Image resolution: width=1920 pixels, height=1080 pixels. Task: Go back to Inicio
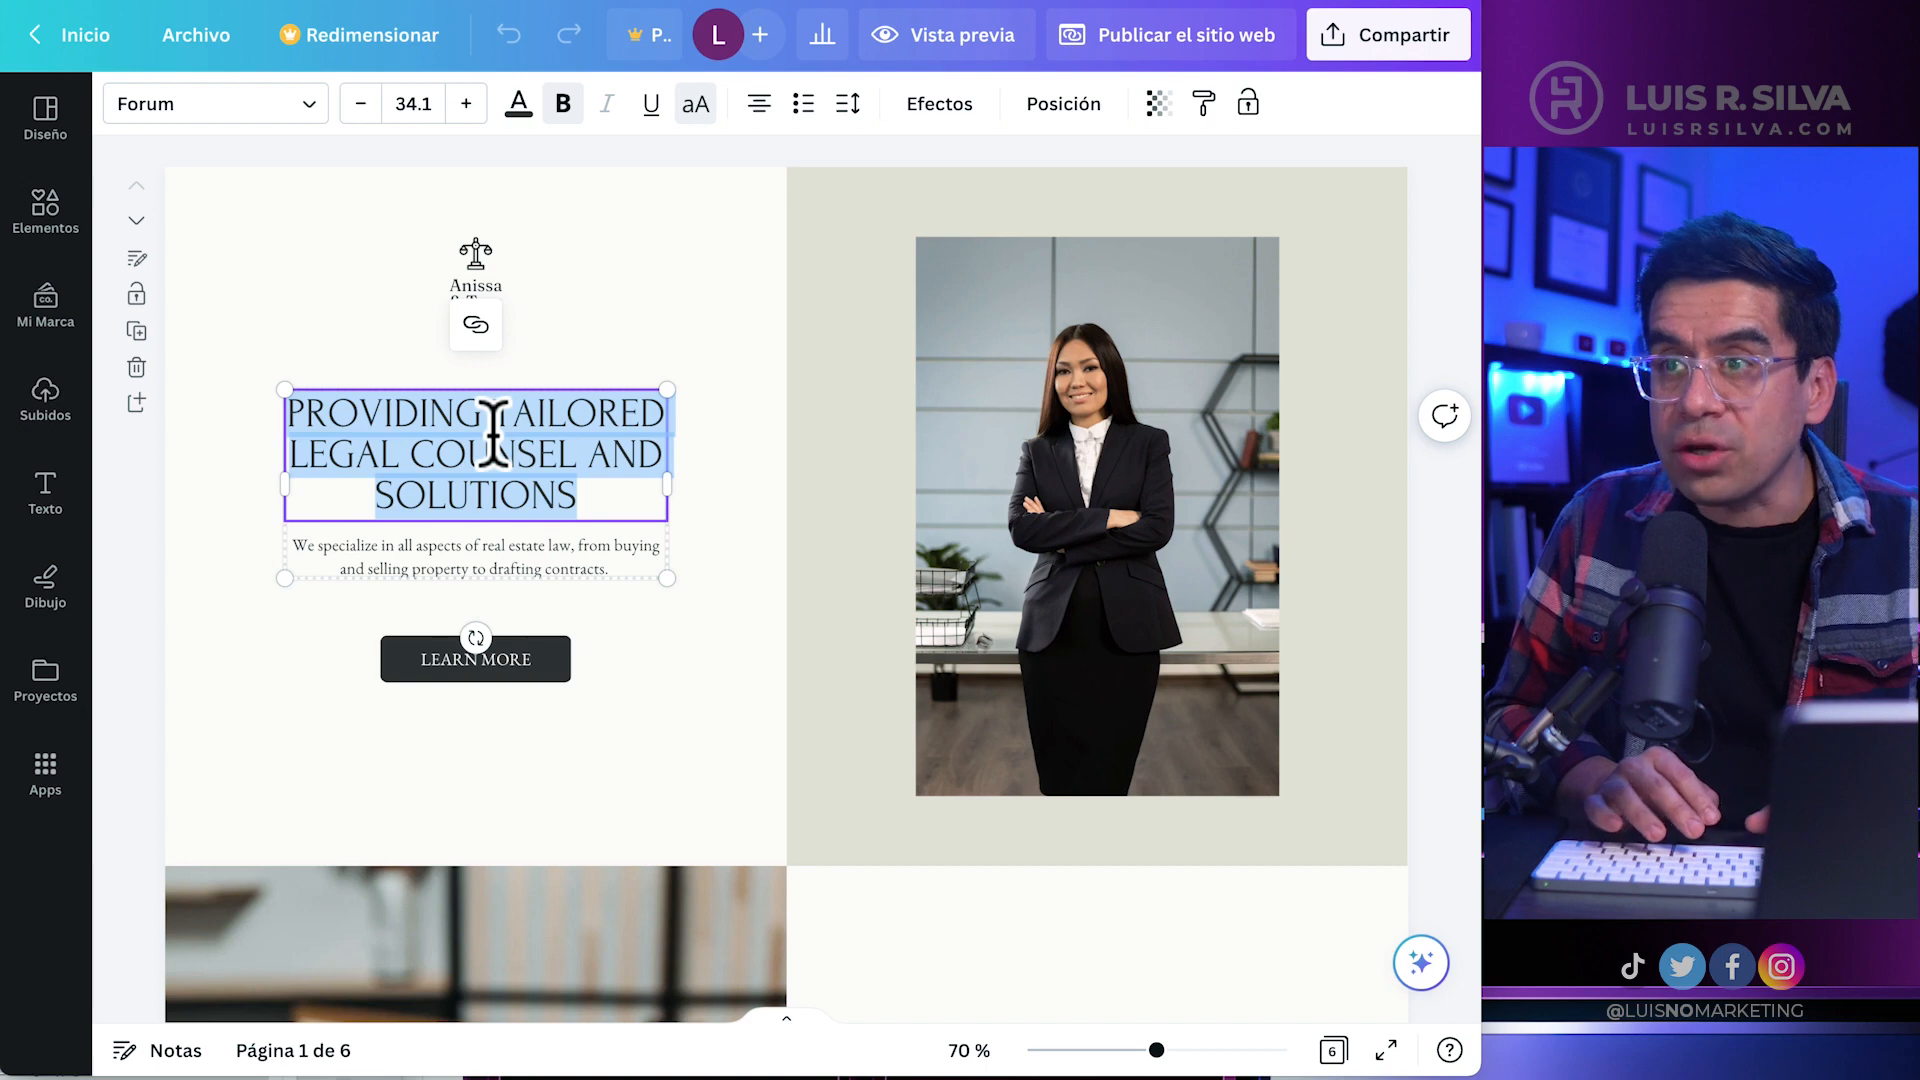(x=70, y=35)
